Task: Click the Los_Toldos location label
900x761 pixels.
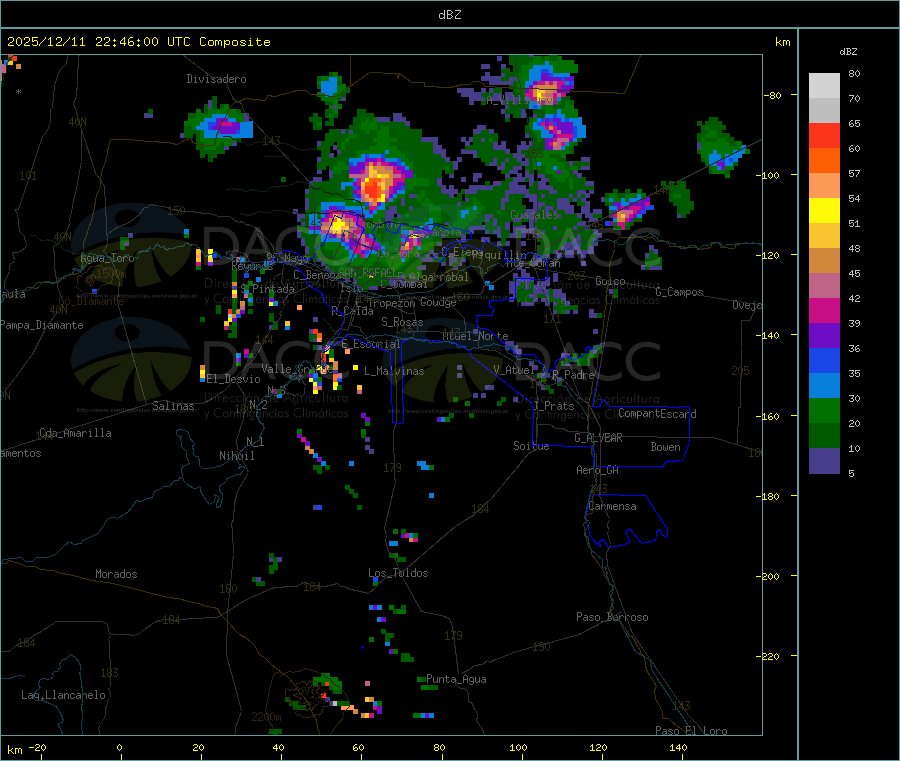Action: [x=398, y=573]
